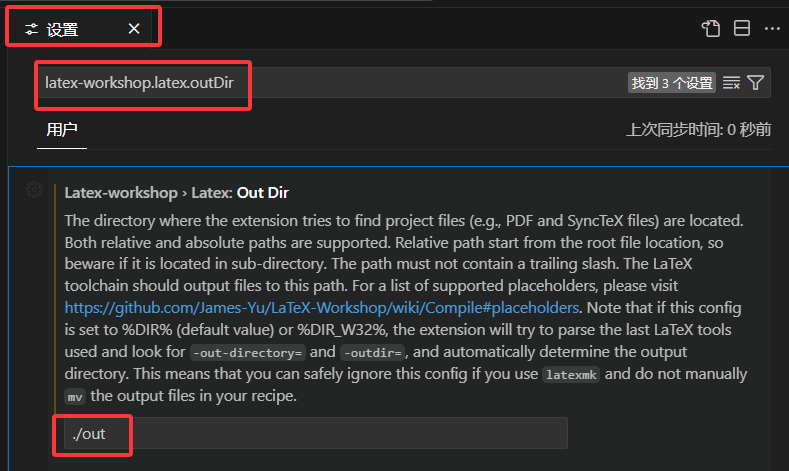Click 上次同步时间 sync status text
This screenshot has width=789, height=471.
point(698,130)
